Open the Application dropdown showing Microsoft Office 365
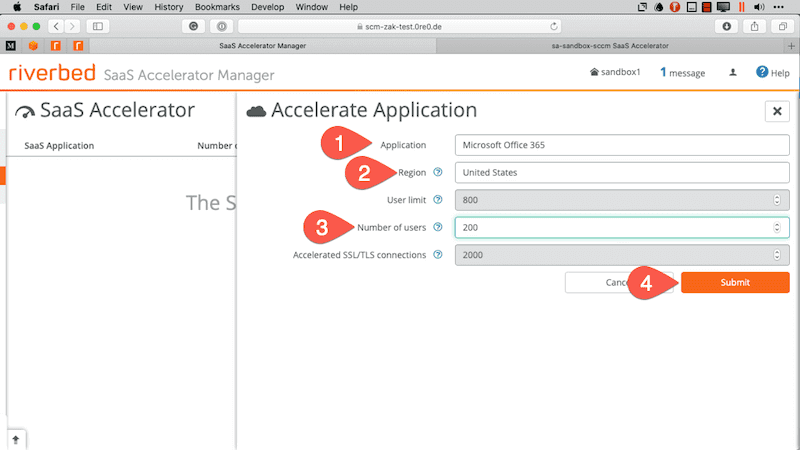The height and width of the screenshot is (450, 800). 621,145
